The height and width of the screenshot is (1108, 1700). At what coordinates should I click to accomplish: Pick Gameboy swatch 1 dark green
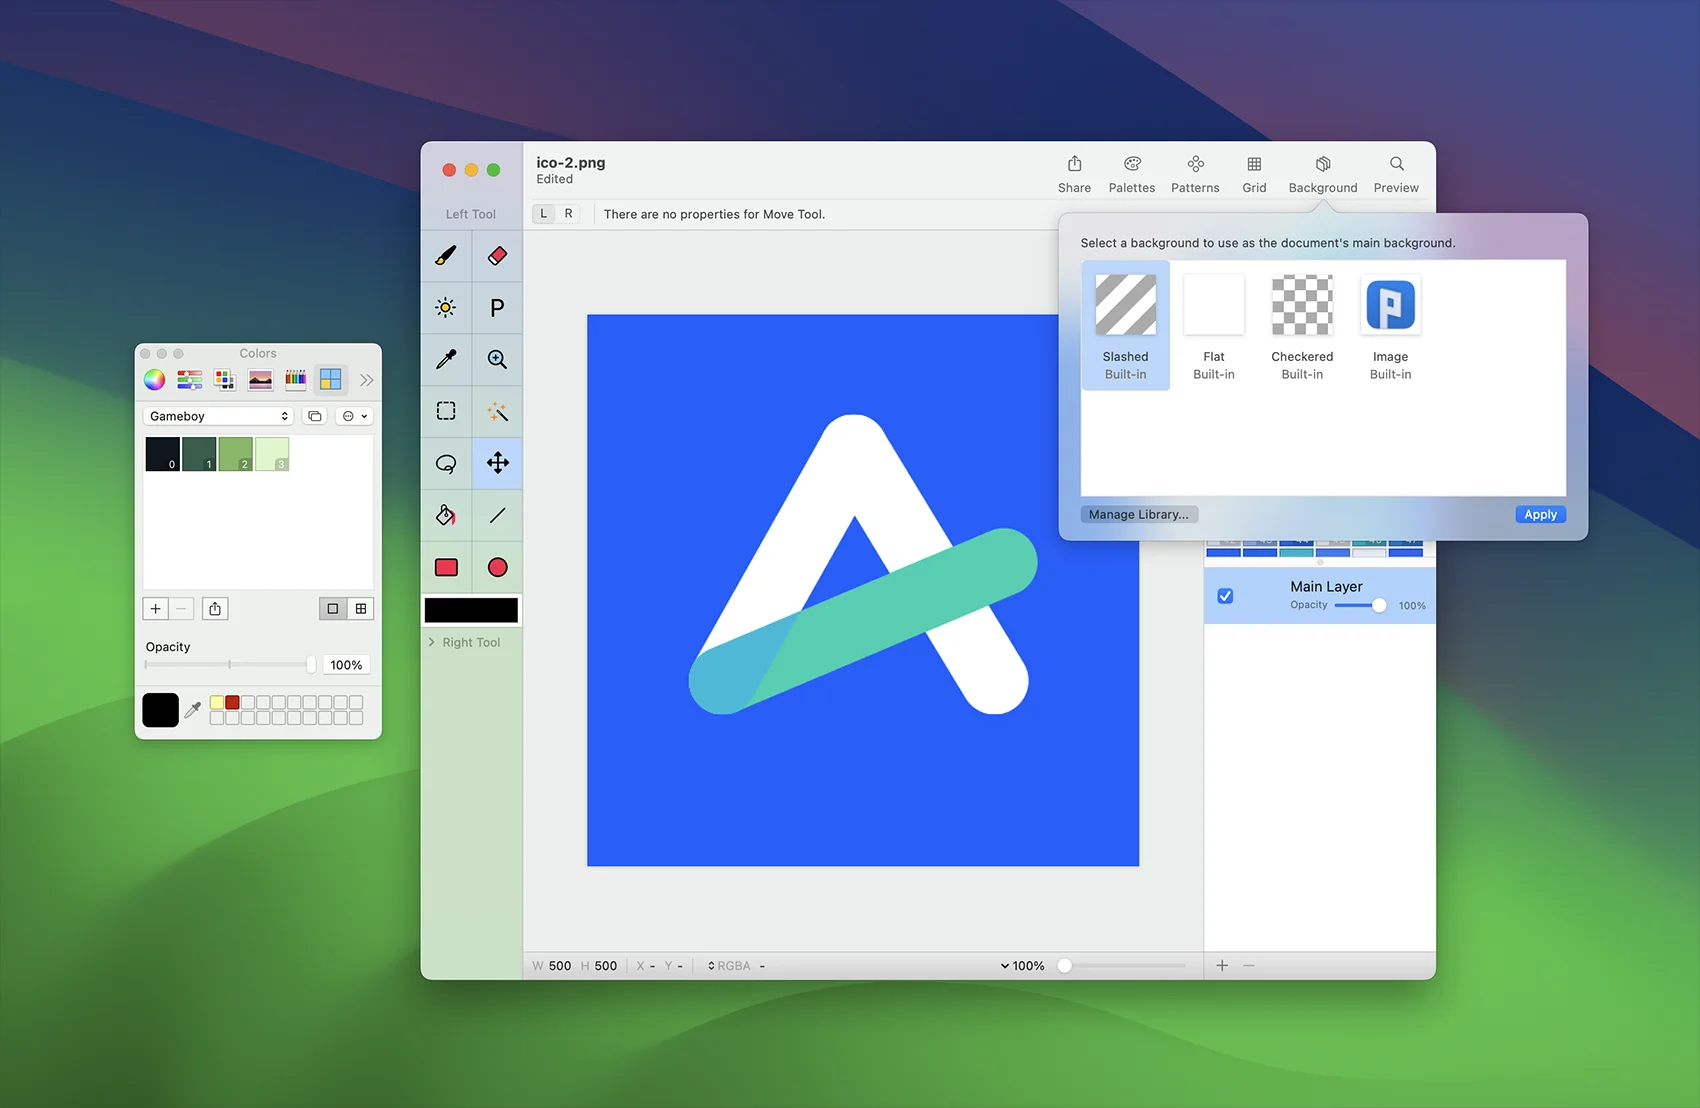(199, 453)
